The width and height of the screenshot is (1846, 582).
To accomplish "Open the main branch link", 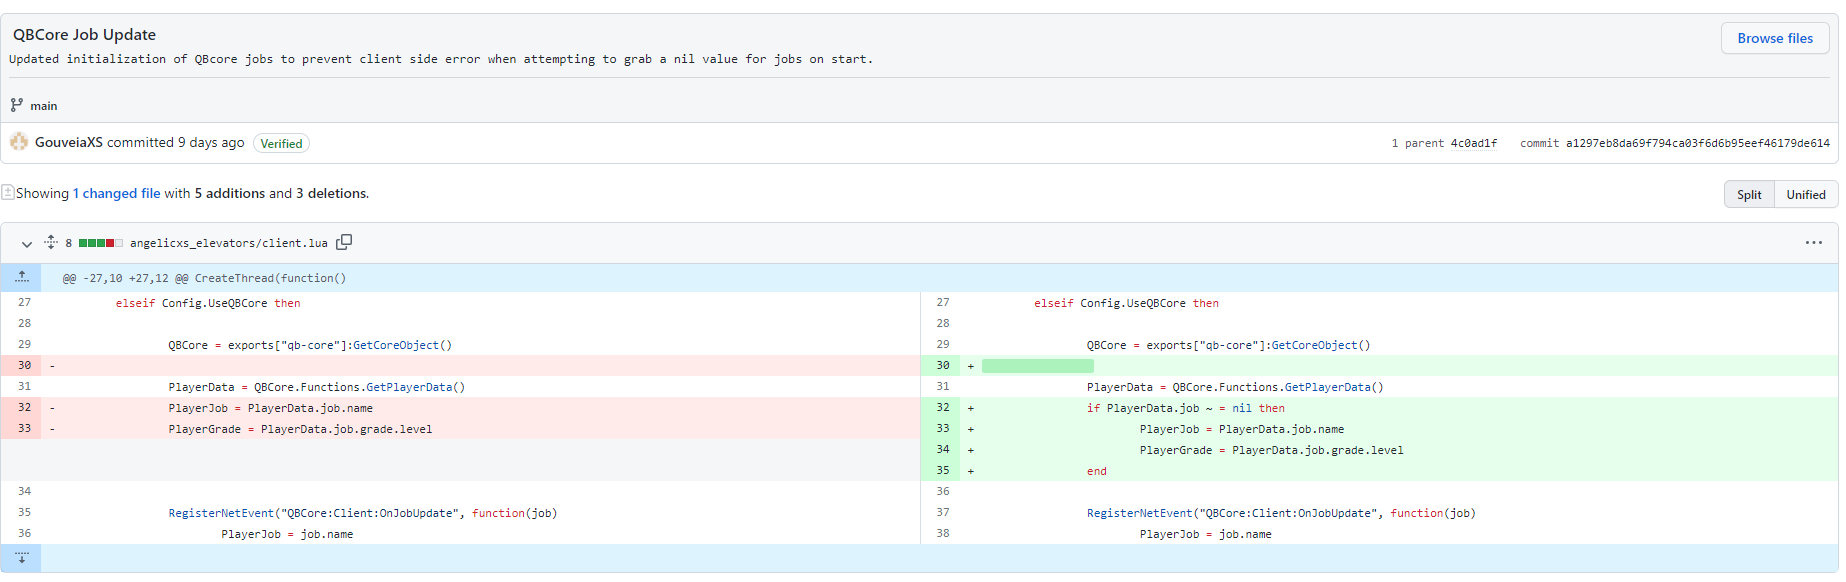I will pyautogui.click(x=43, y=106).
